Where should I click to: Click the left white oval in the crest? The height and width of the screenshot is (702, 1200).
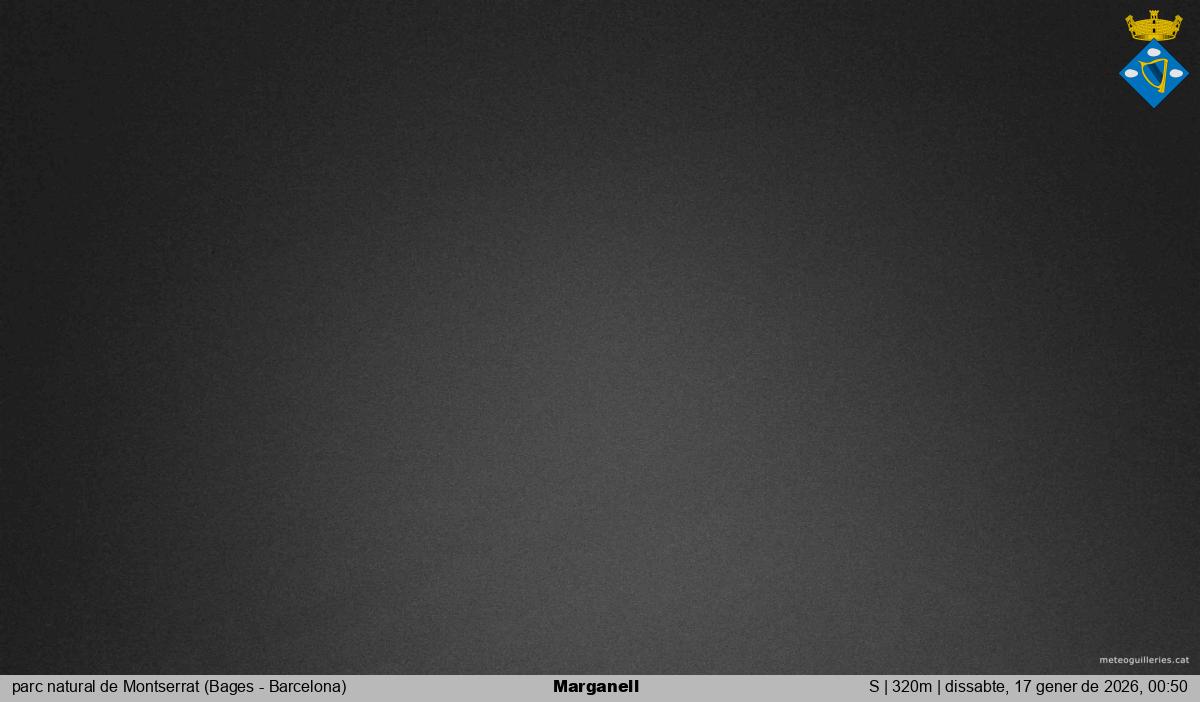coord(1131,74)
